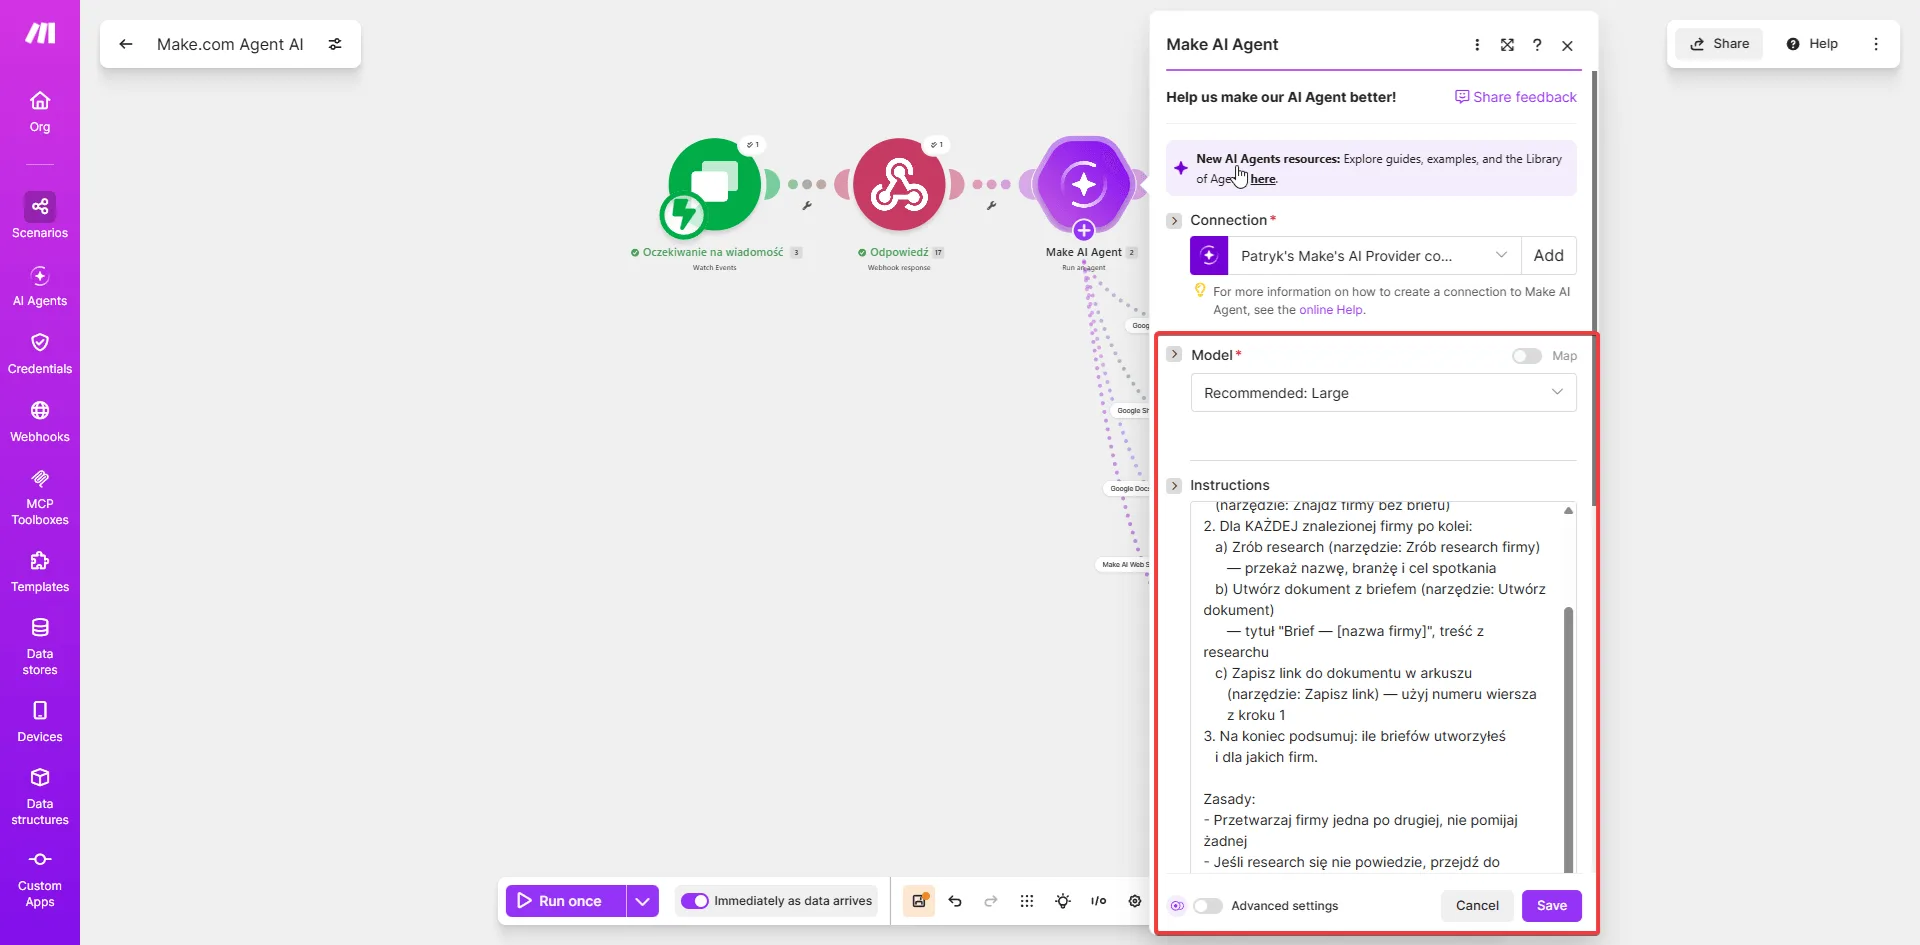Image resolution: width=1920 pixels, height=945 pixels.
Task: Undo the last change
Action: 955,901
